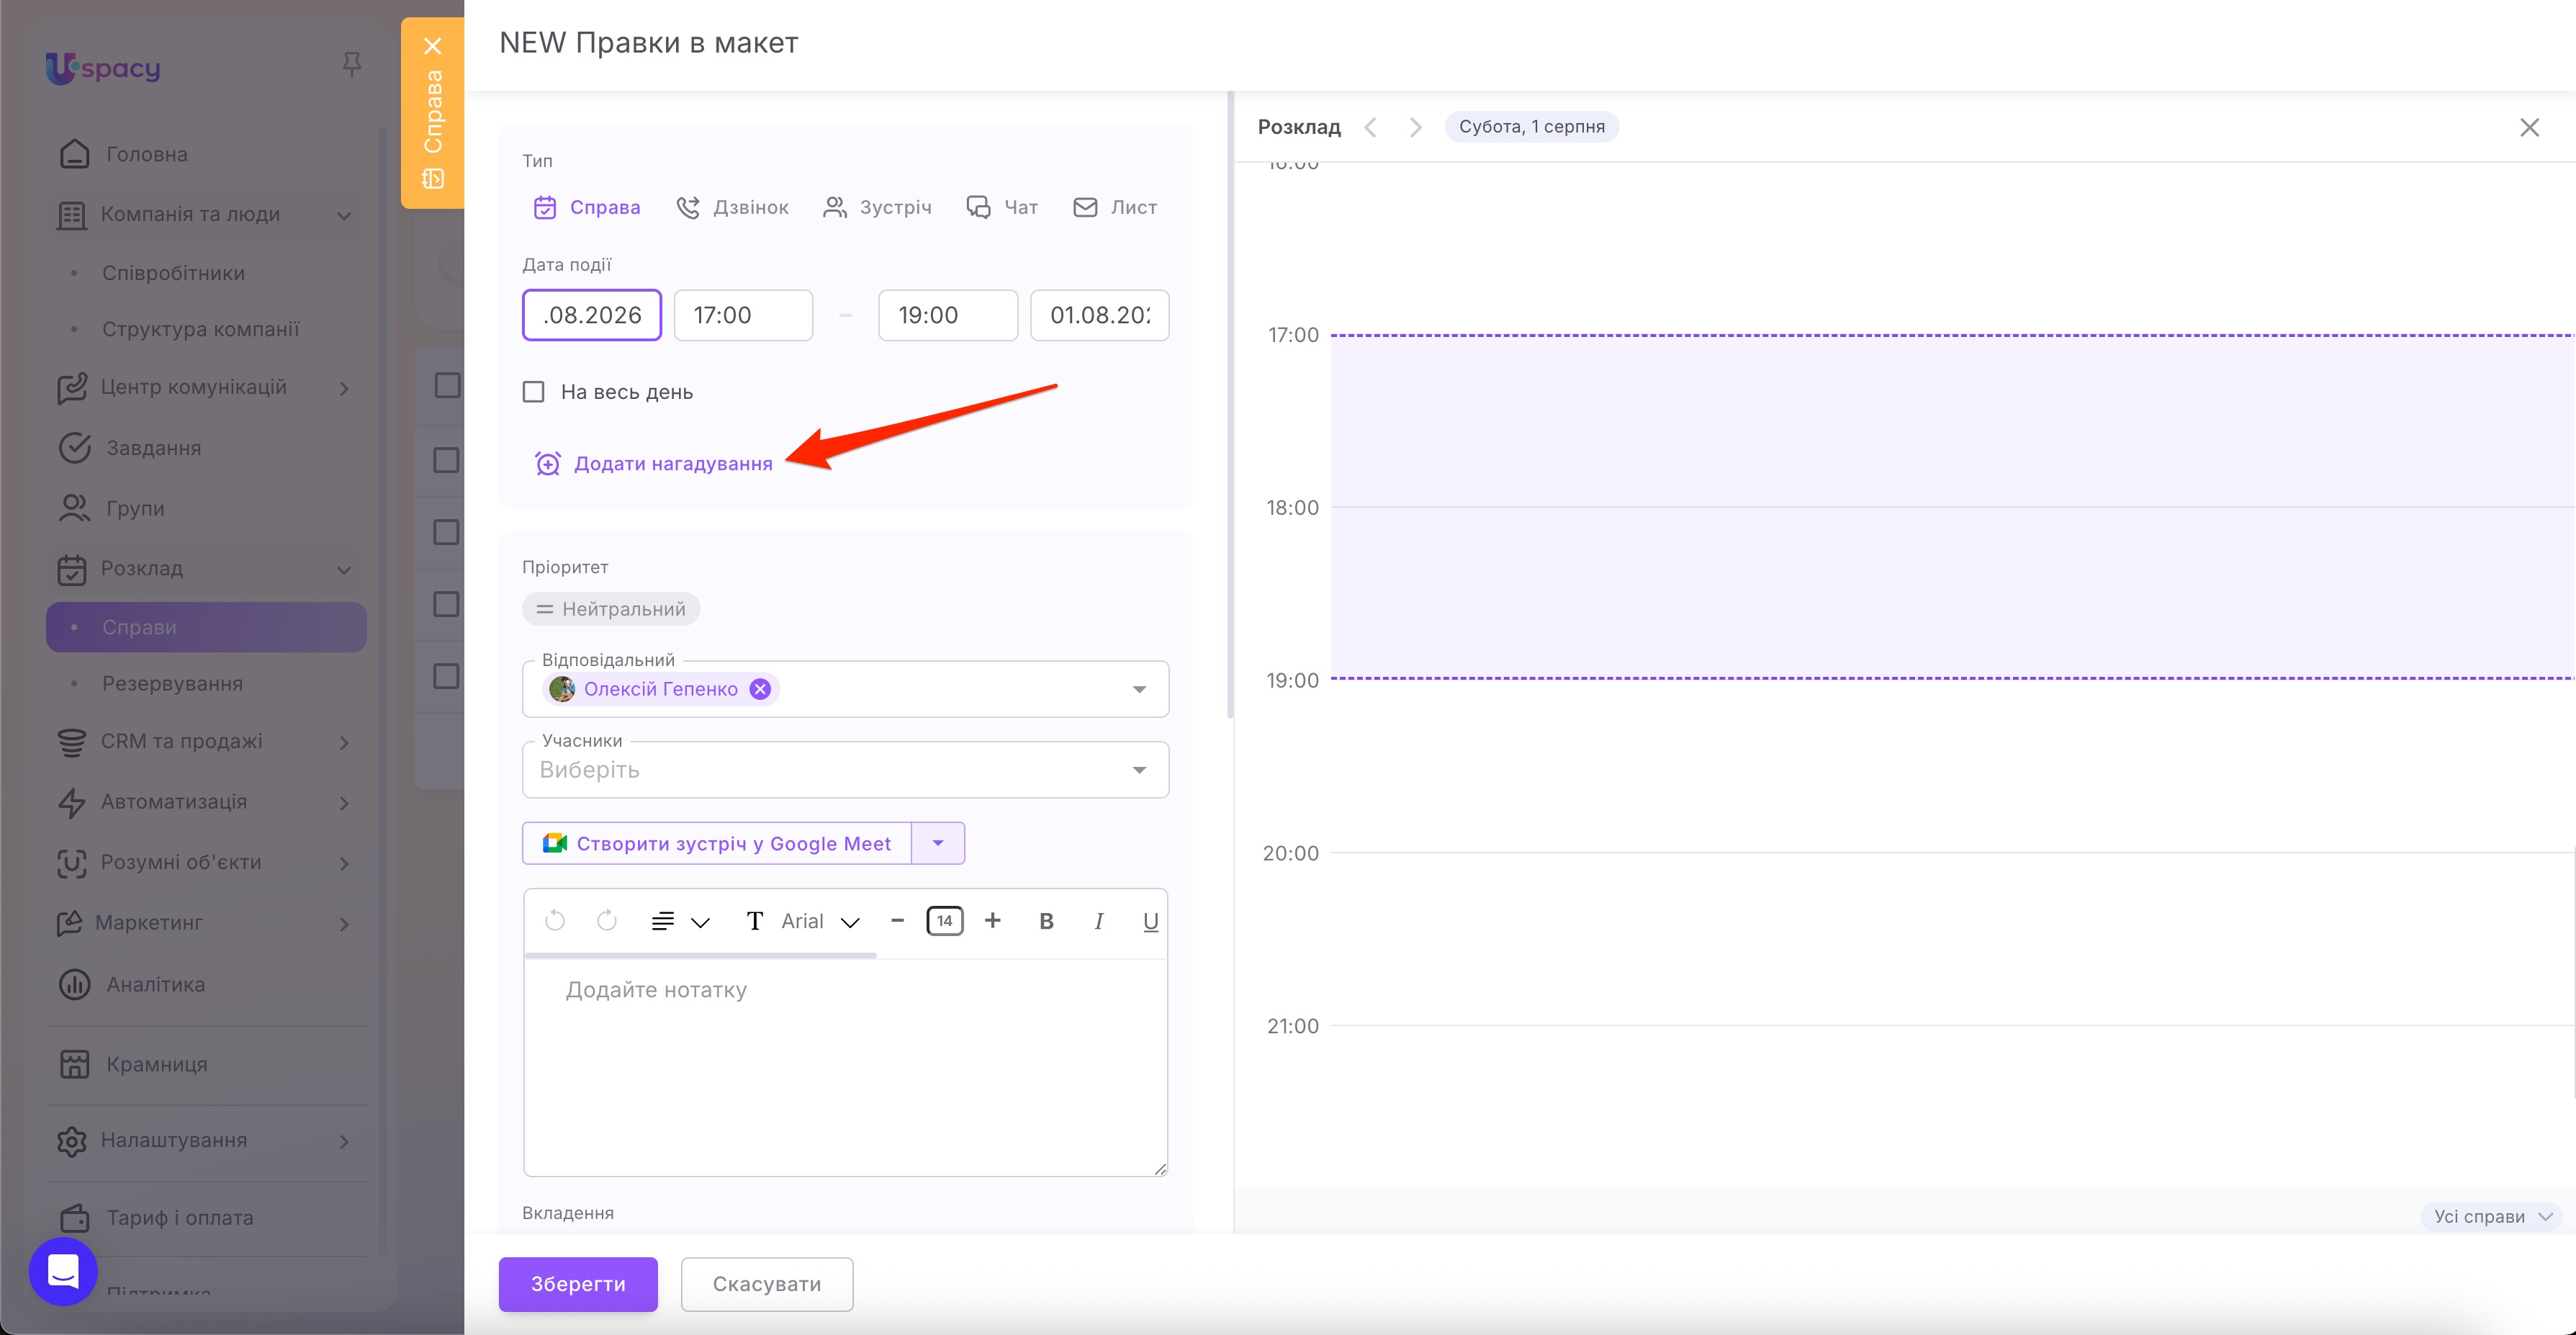Open the support chat bubble icon
The height and width of the screenshot is (1335, 2576).
pyautogui.click(x=63, y=1271)
